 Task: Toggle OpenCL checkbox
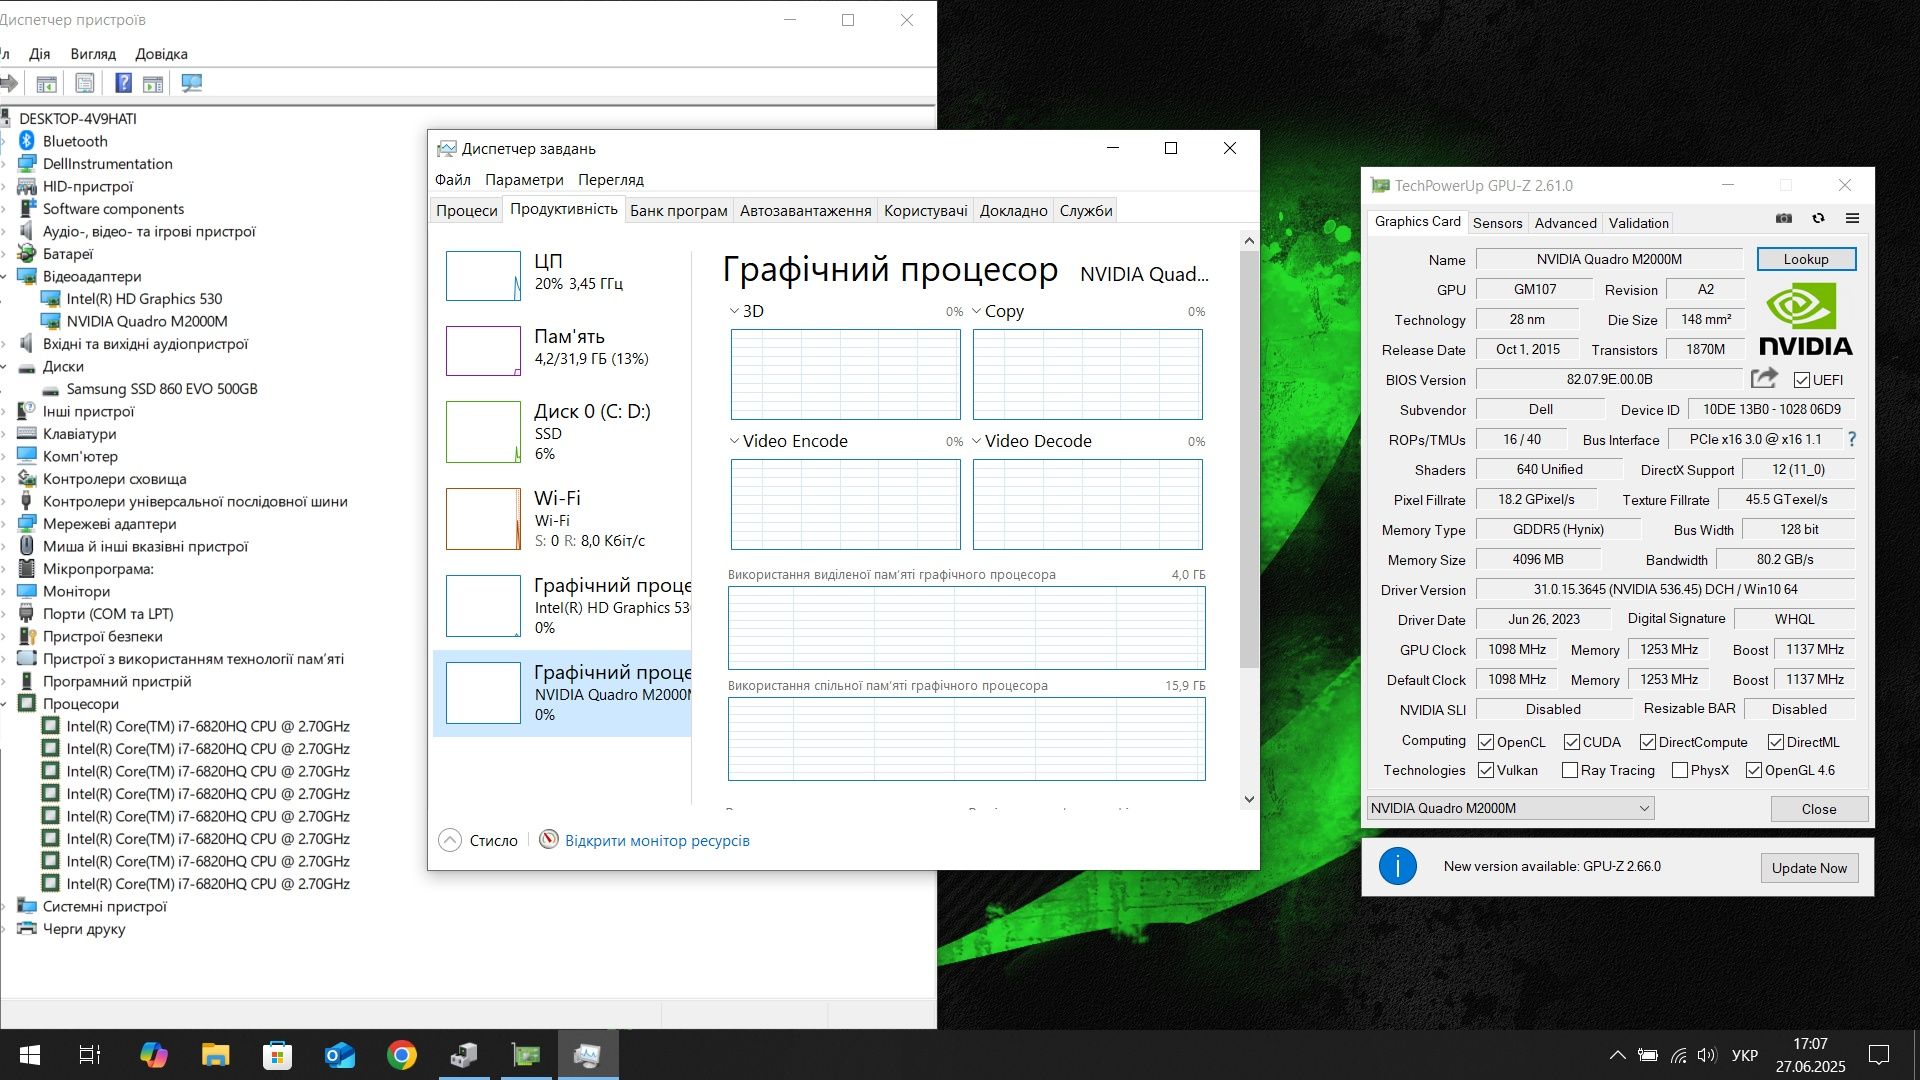(1486, 742)
